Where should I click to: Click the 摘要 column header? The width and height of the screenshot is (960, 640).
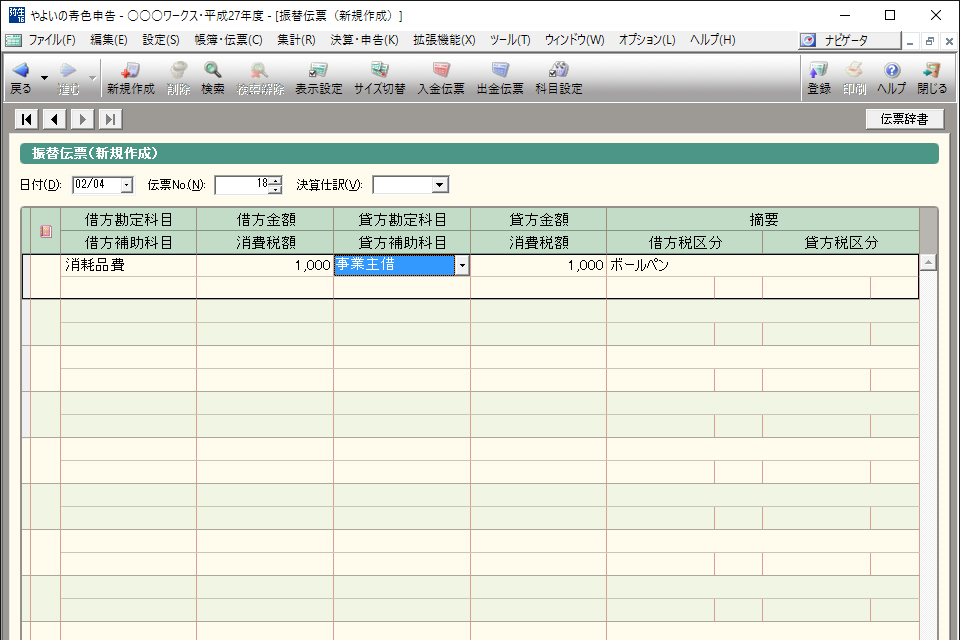pyautogui.click(x=763, y=219)
